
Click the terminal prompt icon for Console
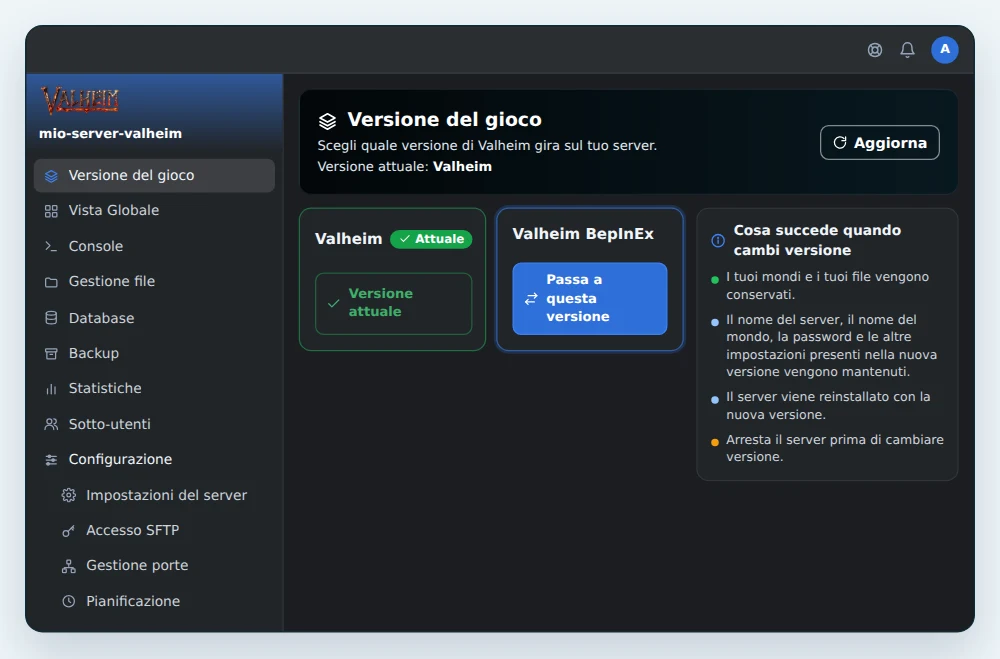52,246
